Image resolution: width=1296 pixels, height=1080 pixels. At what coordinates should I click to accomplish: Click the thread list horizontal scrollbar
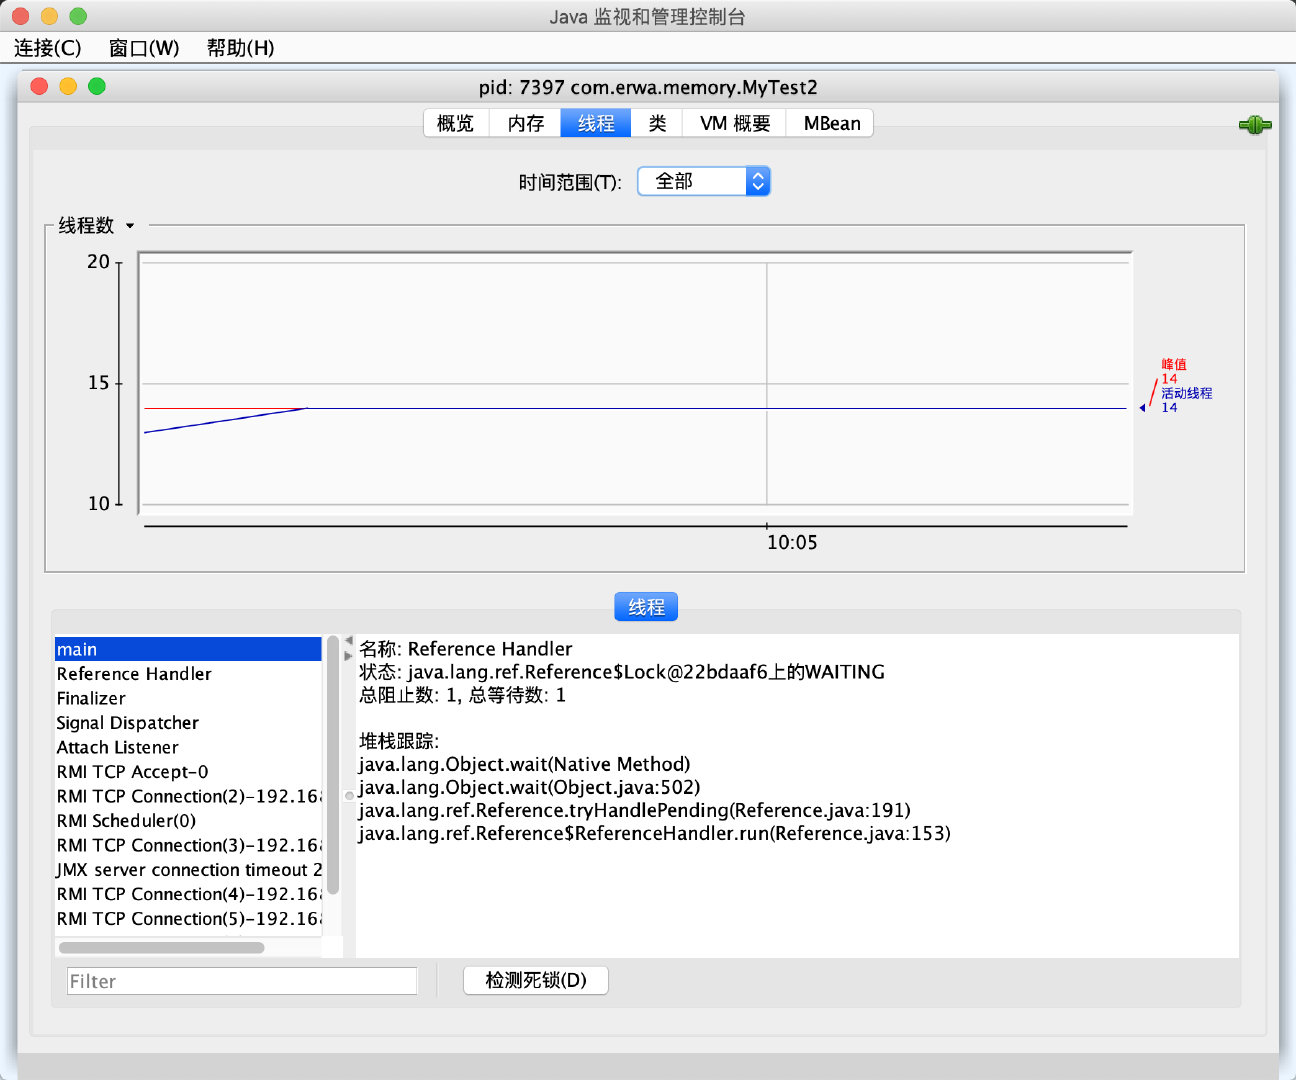(x=161, y=947)
